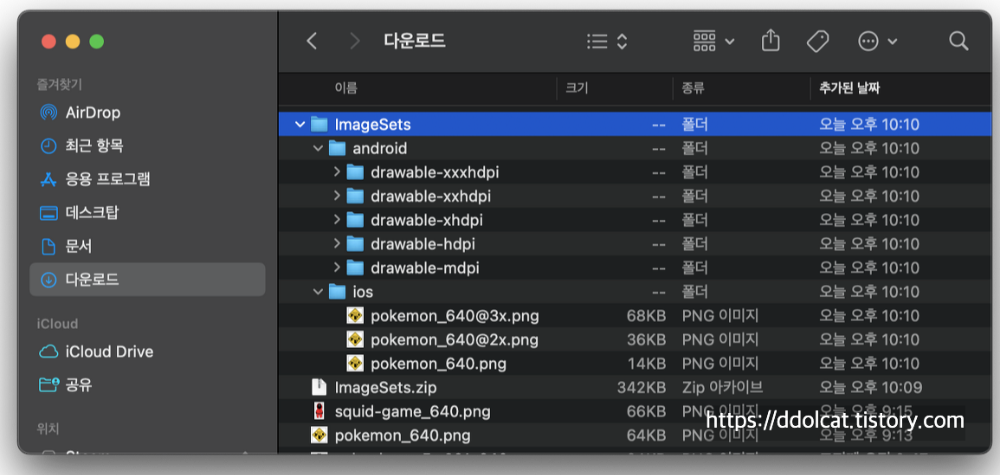This screenshot has height=475, width=1000.
Task: Expand the drawable-xxxhdpi folder
Action: point(336,172)
